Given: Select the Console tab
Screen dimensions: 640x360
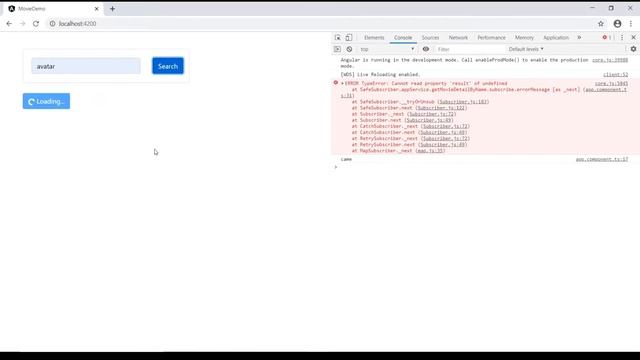Looking at the screenshot, I should coord(403,38).
